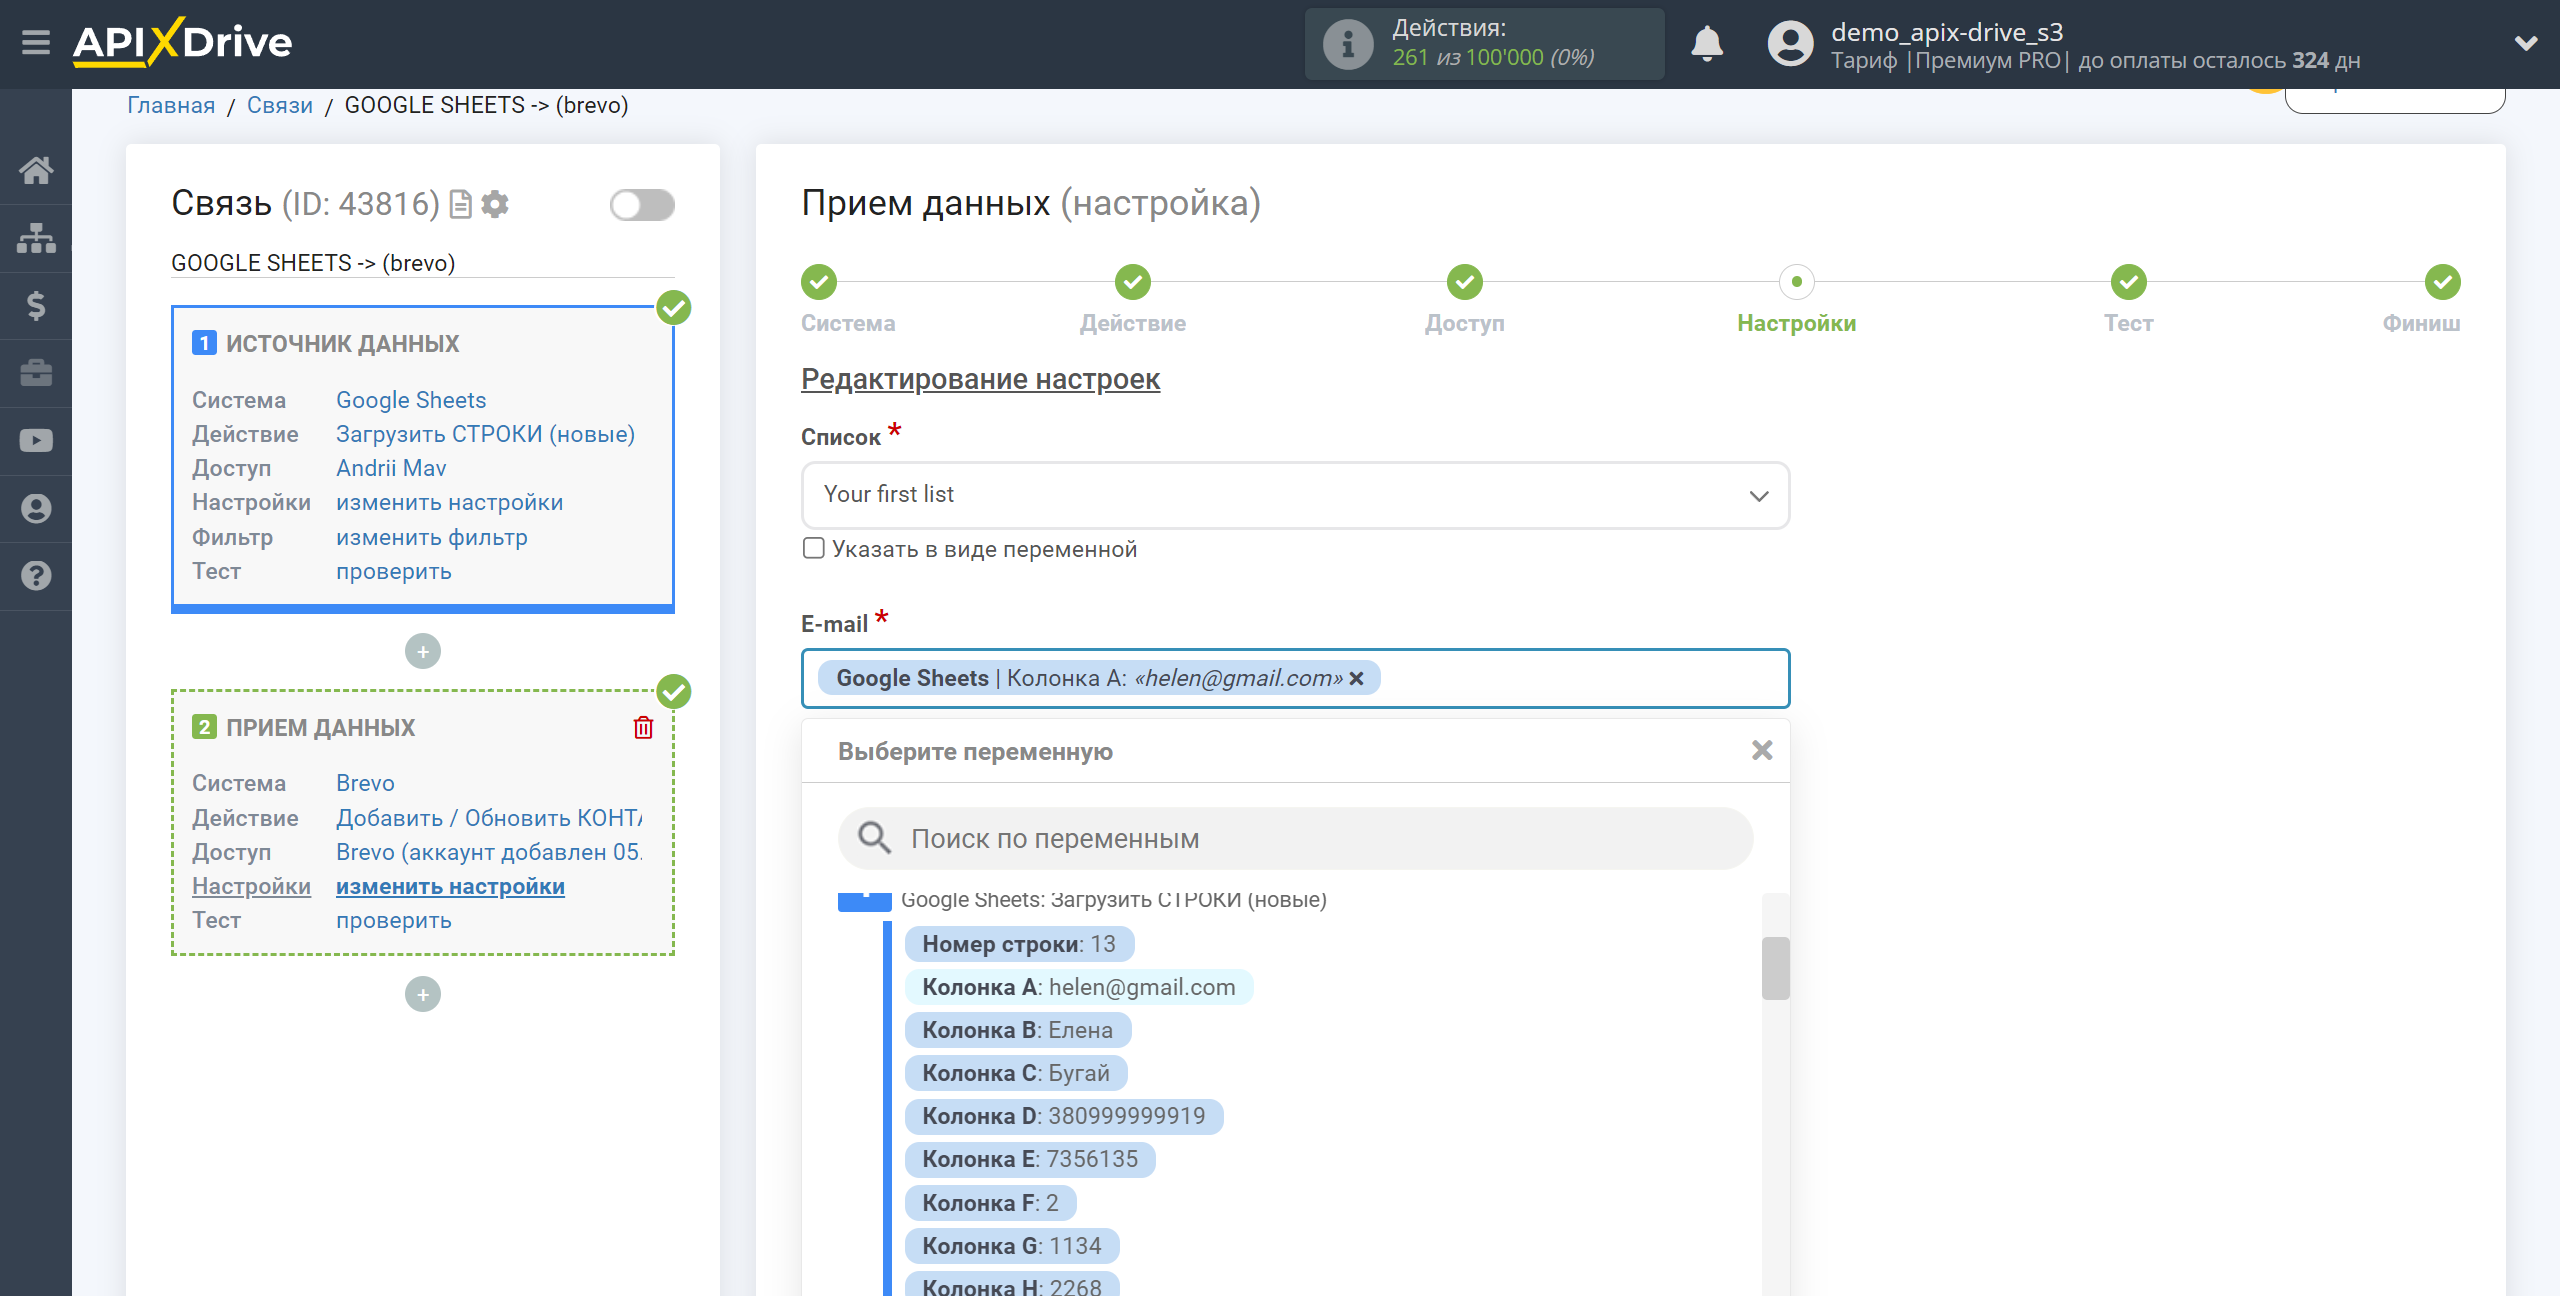The width and height of the screenshot is (2560, 1296).
Task: Click изменить фильтр link
Action: (x=432, y=537)
